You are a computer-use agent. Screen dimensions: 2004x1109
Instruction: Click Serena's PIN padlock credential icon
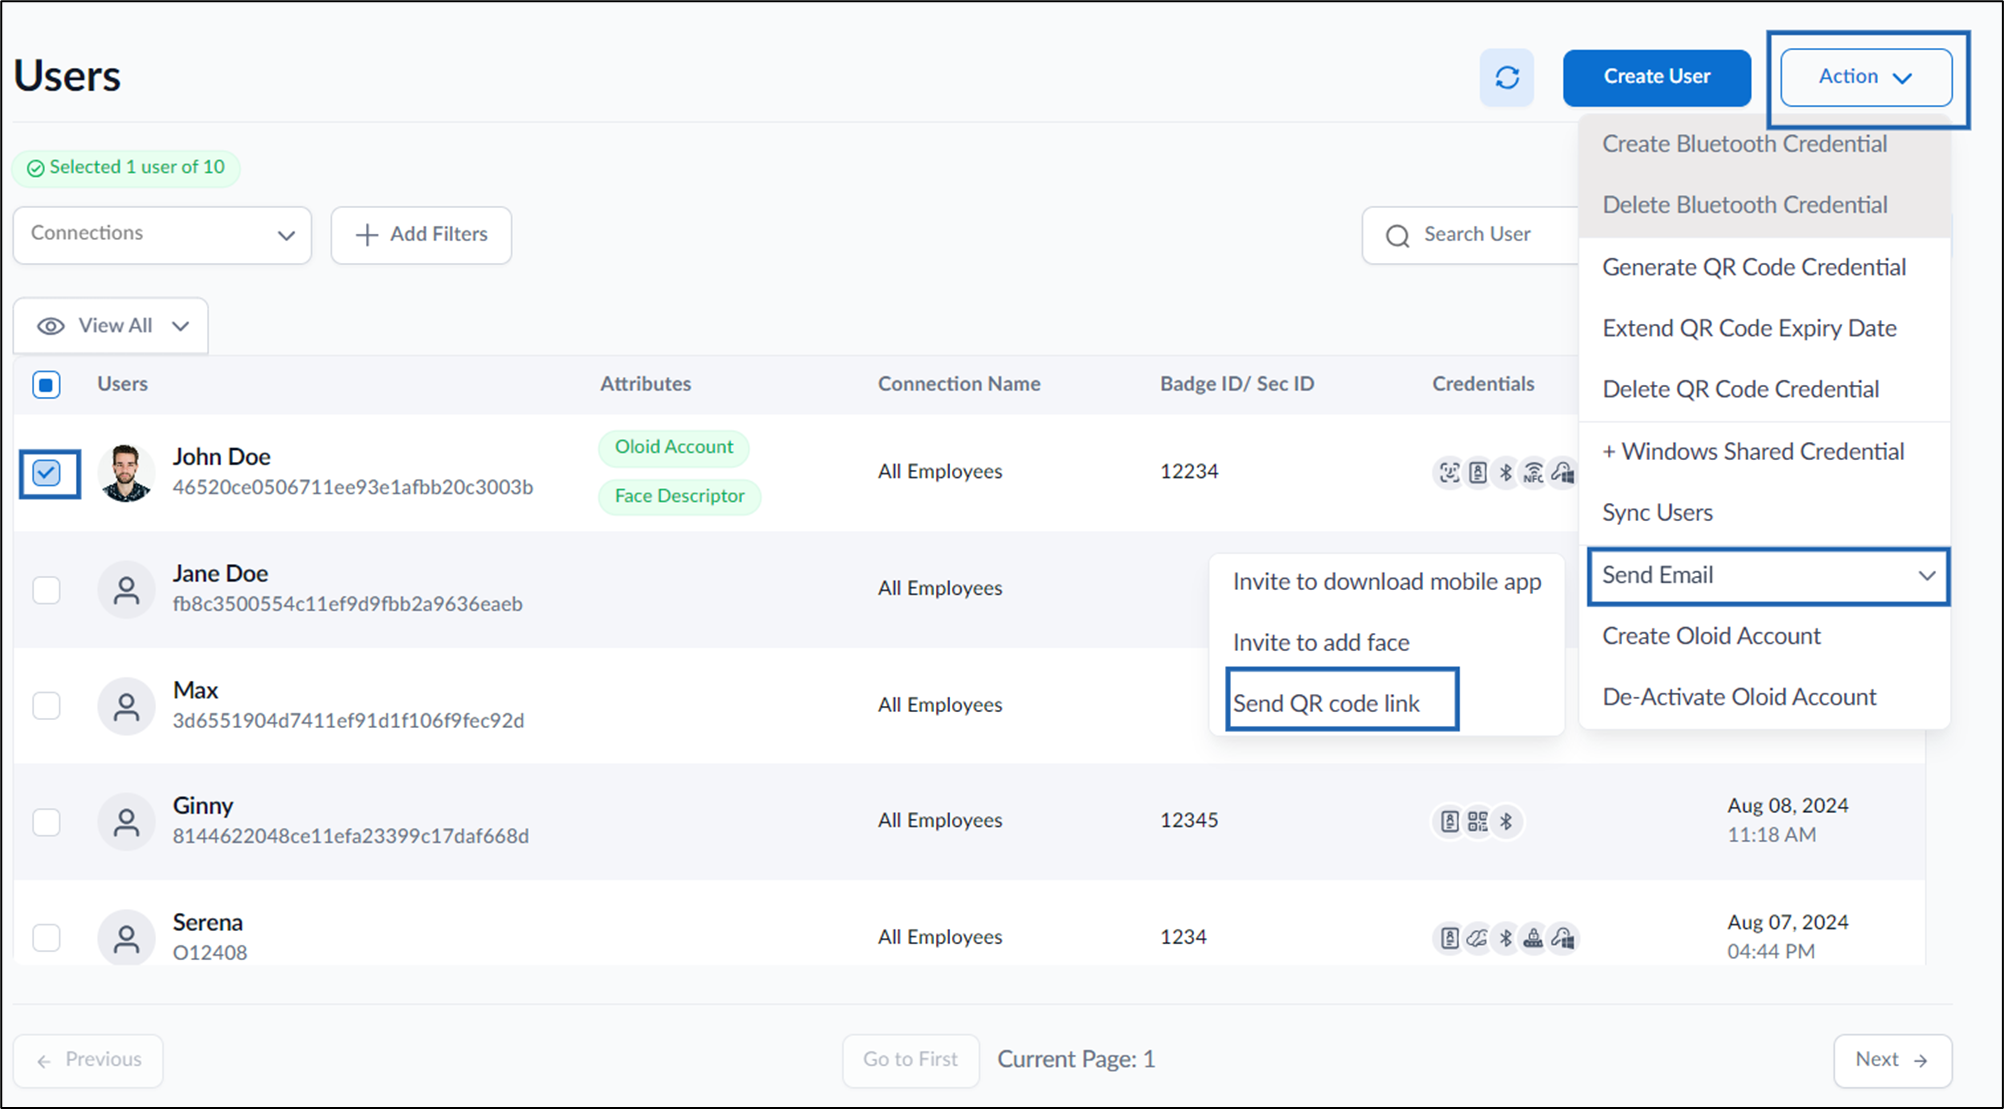point(1533,938)
